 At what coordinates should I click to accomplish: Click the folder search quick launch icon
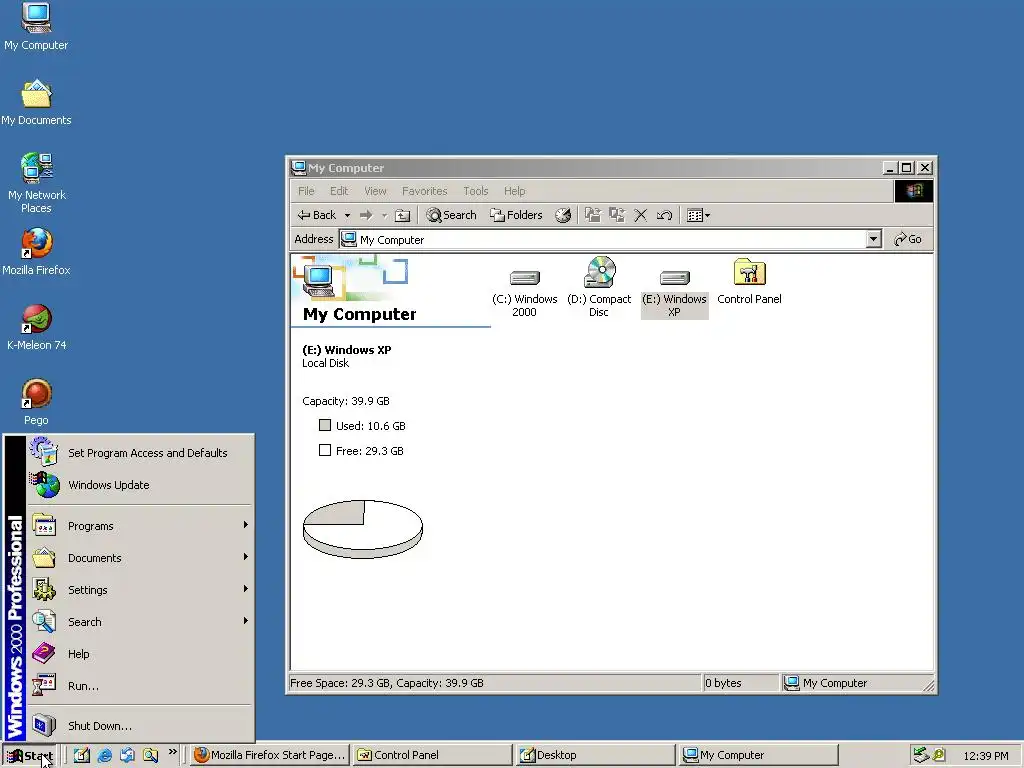(150, 755)
